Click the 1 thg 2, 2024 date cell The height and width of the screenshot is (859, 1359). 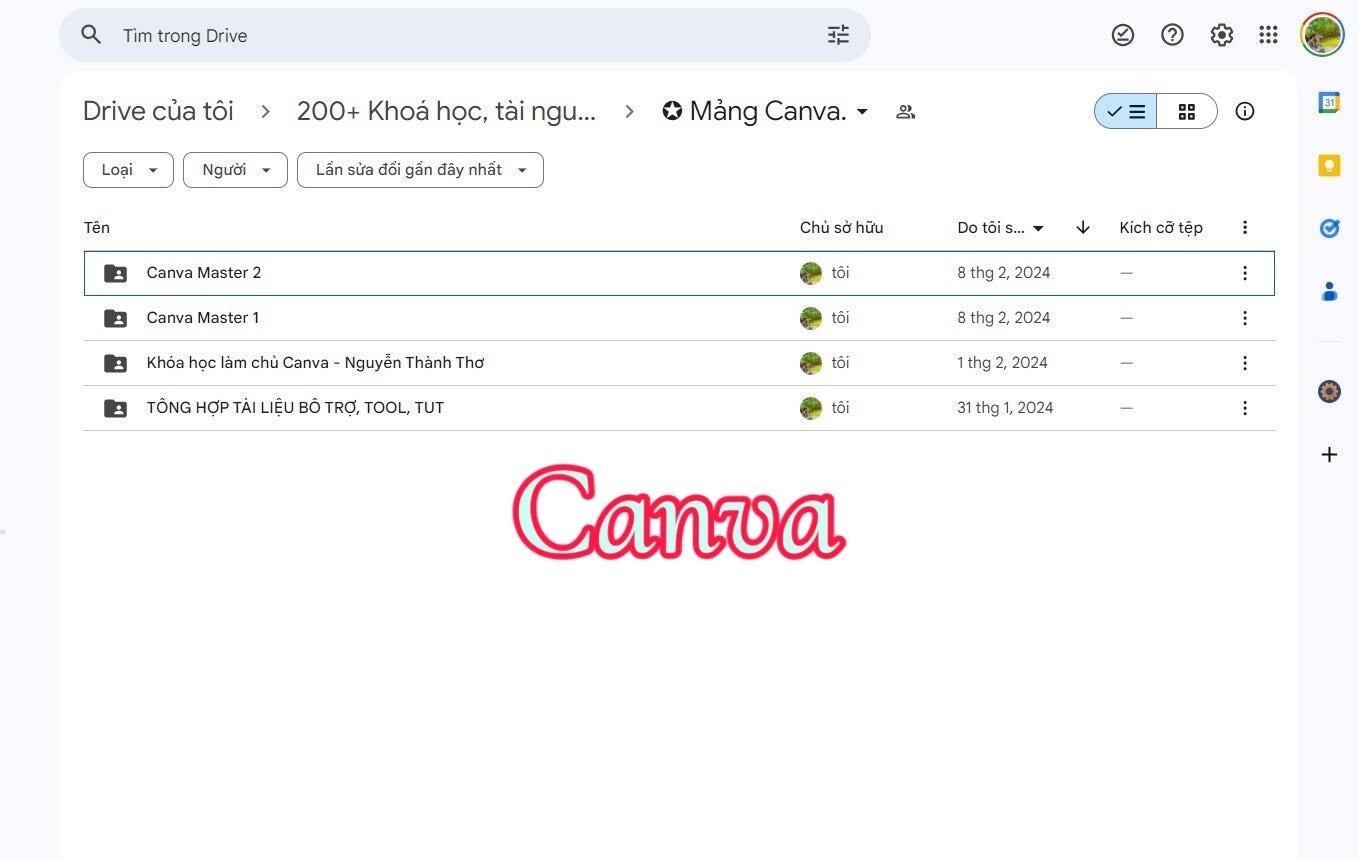(x=1002, y=363)
